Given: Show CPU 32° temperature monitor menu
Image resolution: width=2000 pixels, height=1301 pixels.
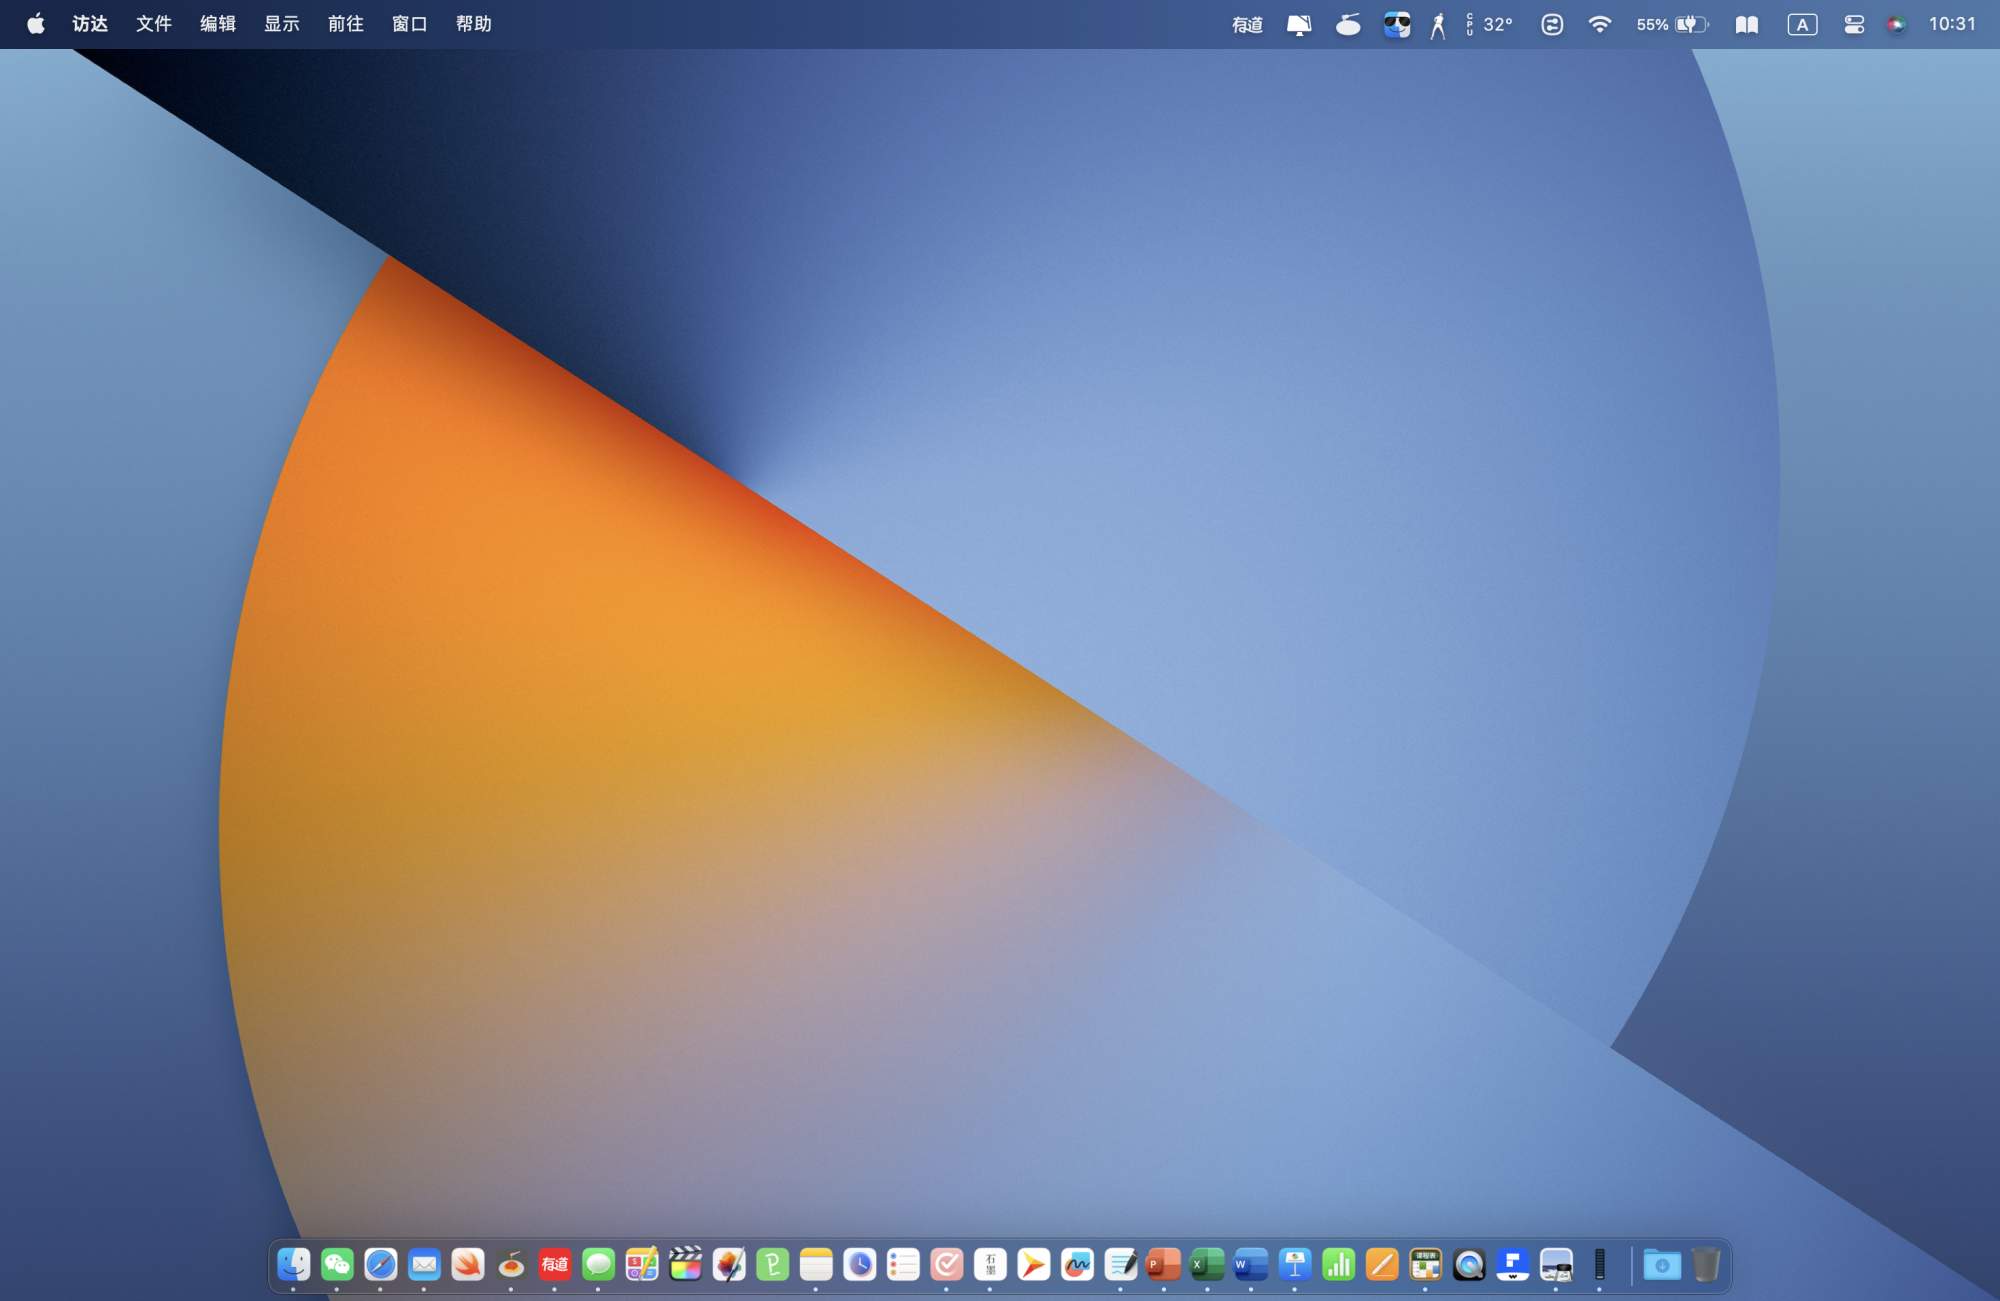Looking at the screenshot, I should 1489,24.
